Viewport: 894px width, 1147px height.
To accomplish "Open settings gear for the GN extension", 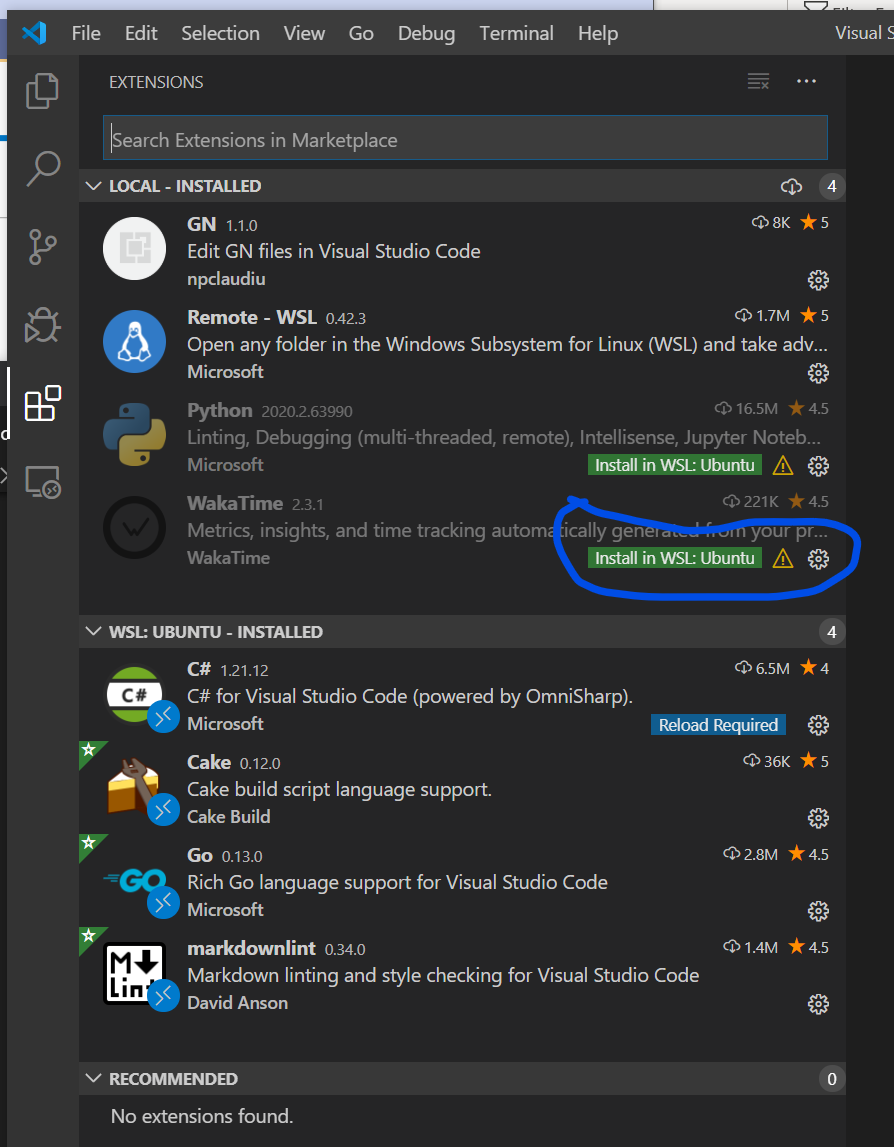I will (818, 280).
